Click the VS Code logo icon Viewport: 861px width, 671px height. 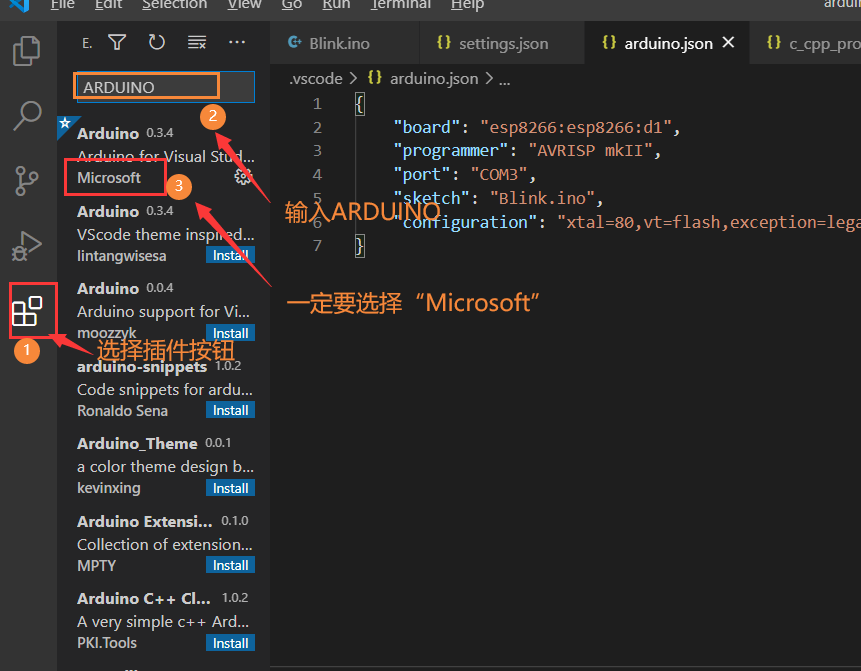20,5
